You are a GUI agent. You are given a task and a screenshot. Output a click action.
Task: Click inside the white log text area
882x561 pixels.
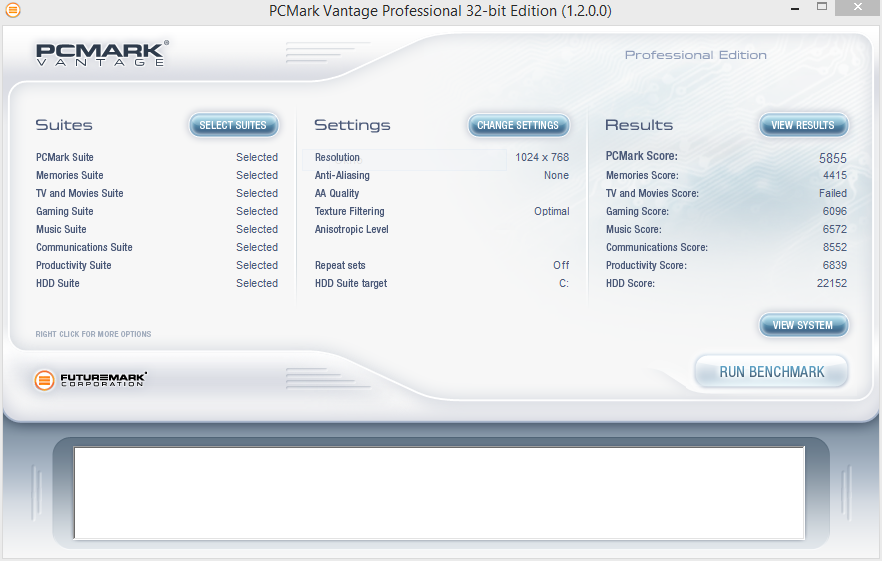click(x=439, y=493)
